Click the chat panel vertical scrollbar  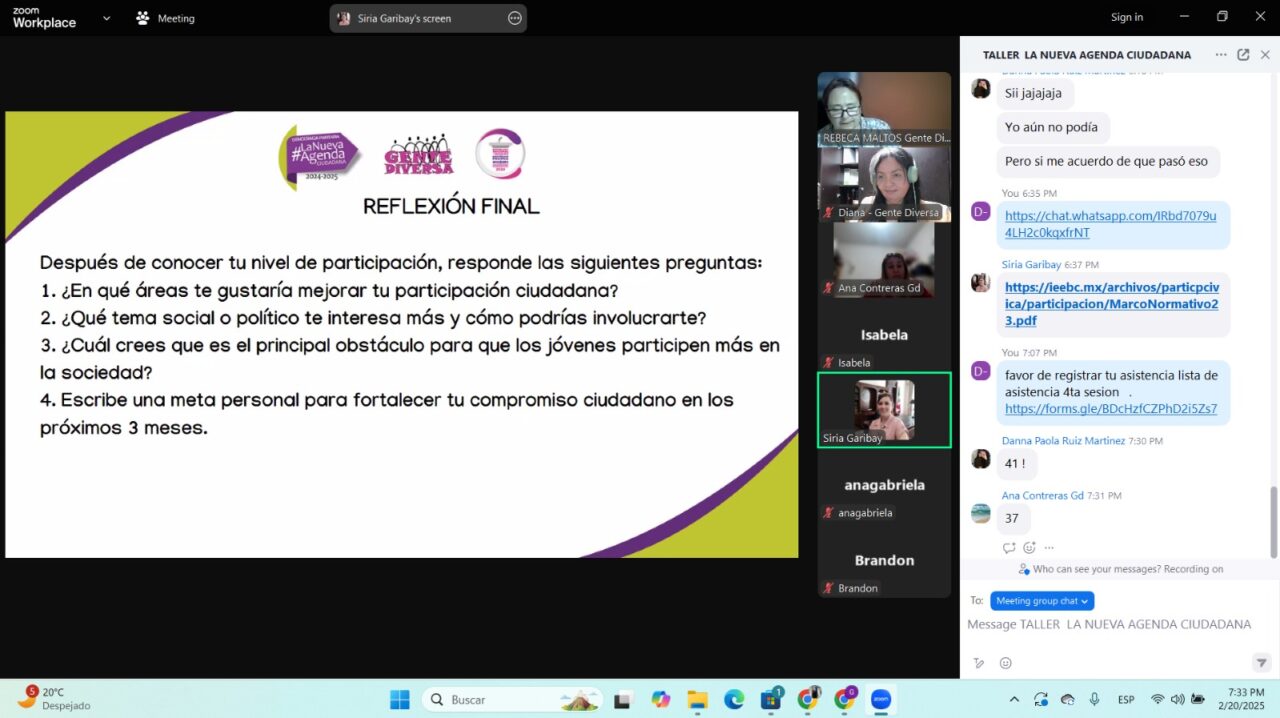tap(1273, 520)
